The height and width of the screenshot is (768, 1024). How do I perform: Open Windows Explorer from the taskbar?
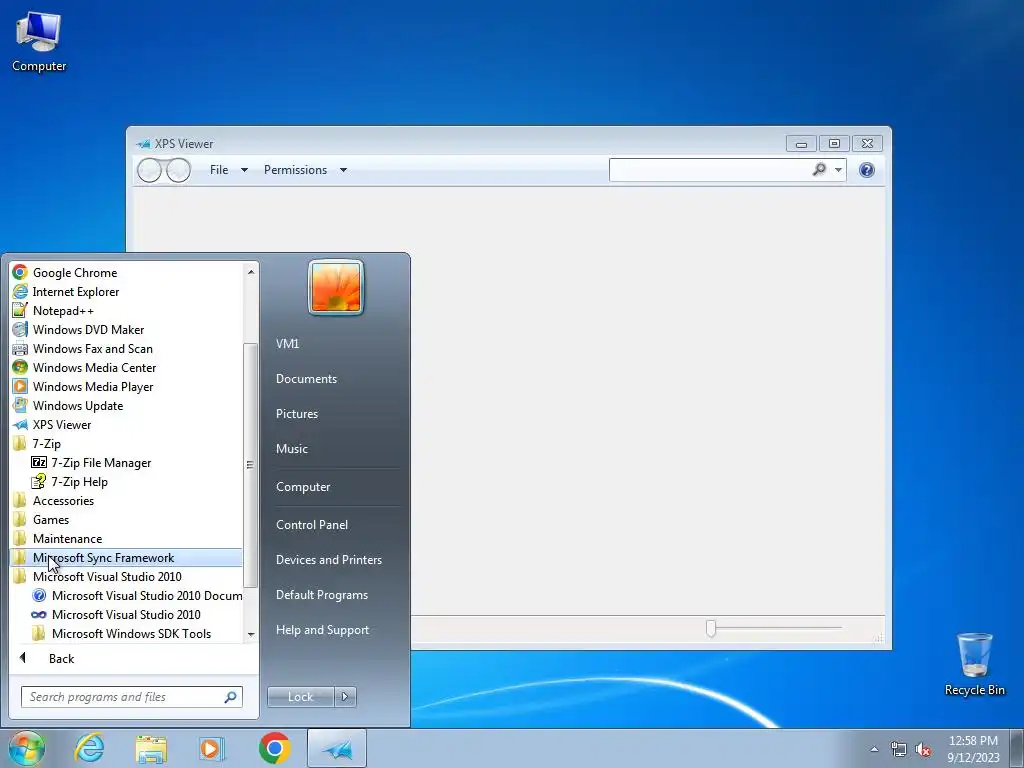pyautogui.click(x=151, y=748)
